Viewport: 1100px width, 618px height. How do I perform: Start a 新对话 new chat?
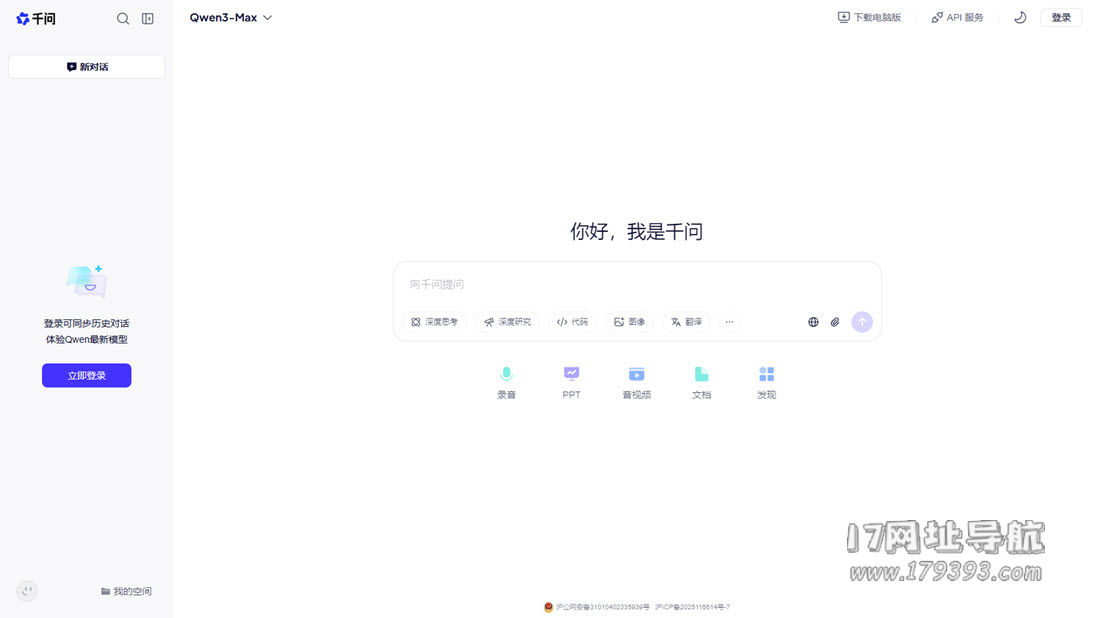(x=87, y=67)
